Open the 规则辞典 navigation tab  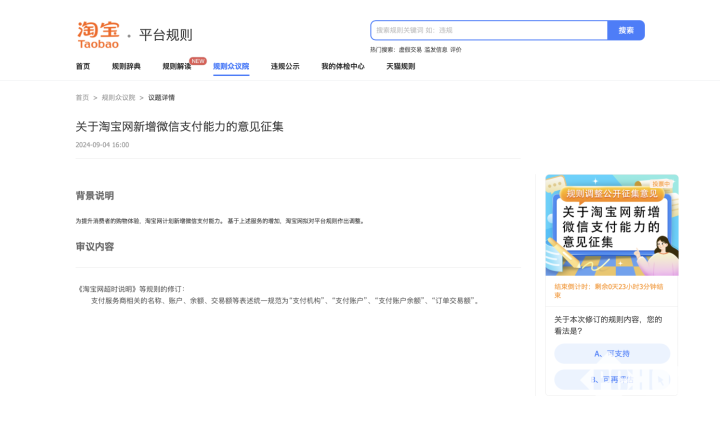(126, 66)
